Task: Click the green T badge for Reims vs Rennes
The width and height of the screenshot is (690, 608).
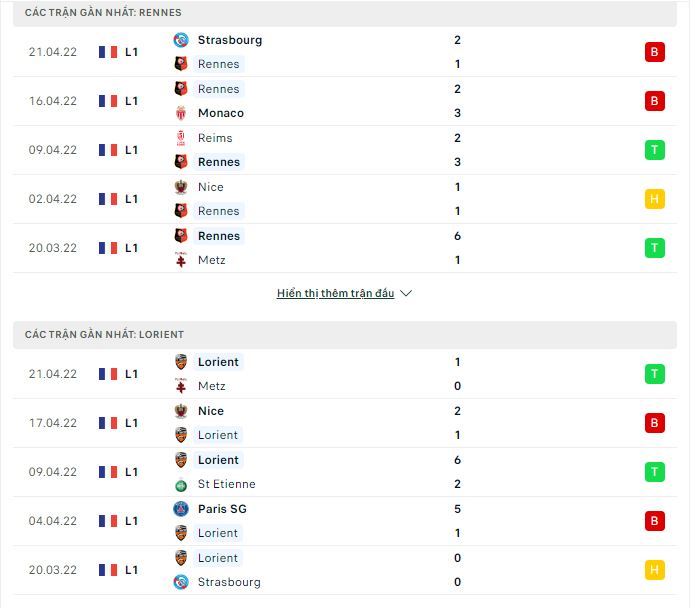Action: click(x=654, y=150)
